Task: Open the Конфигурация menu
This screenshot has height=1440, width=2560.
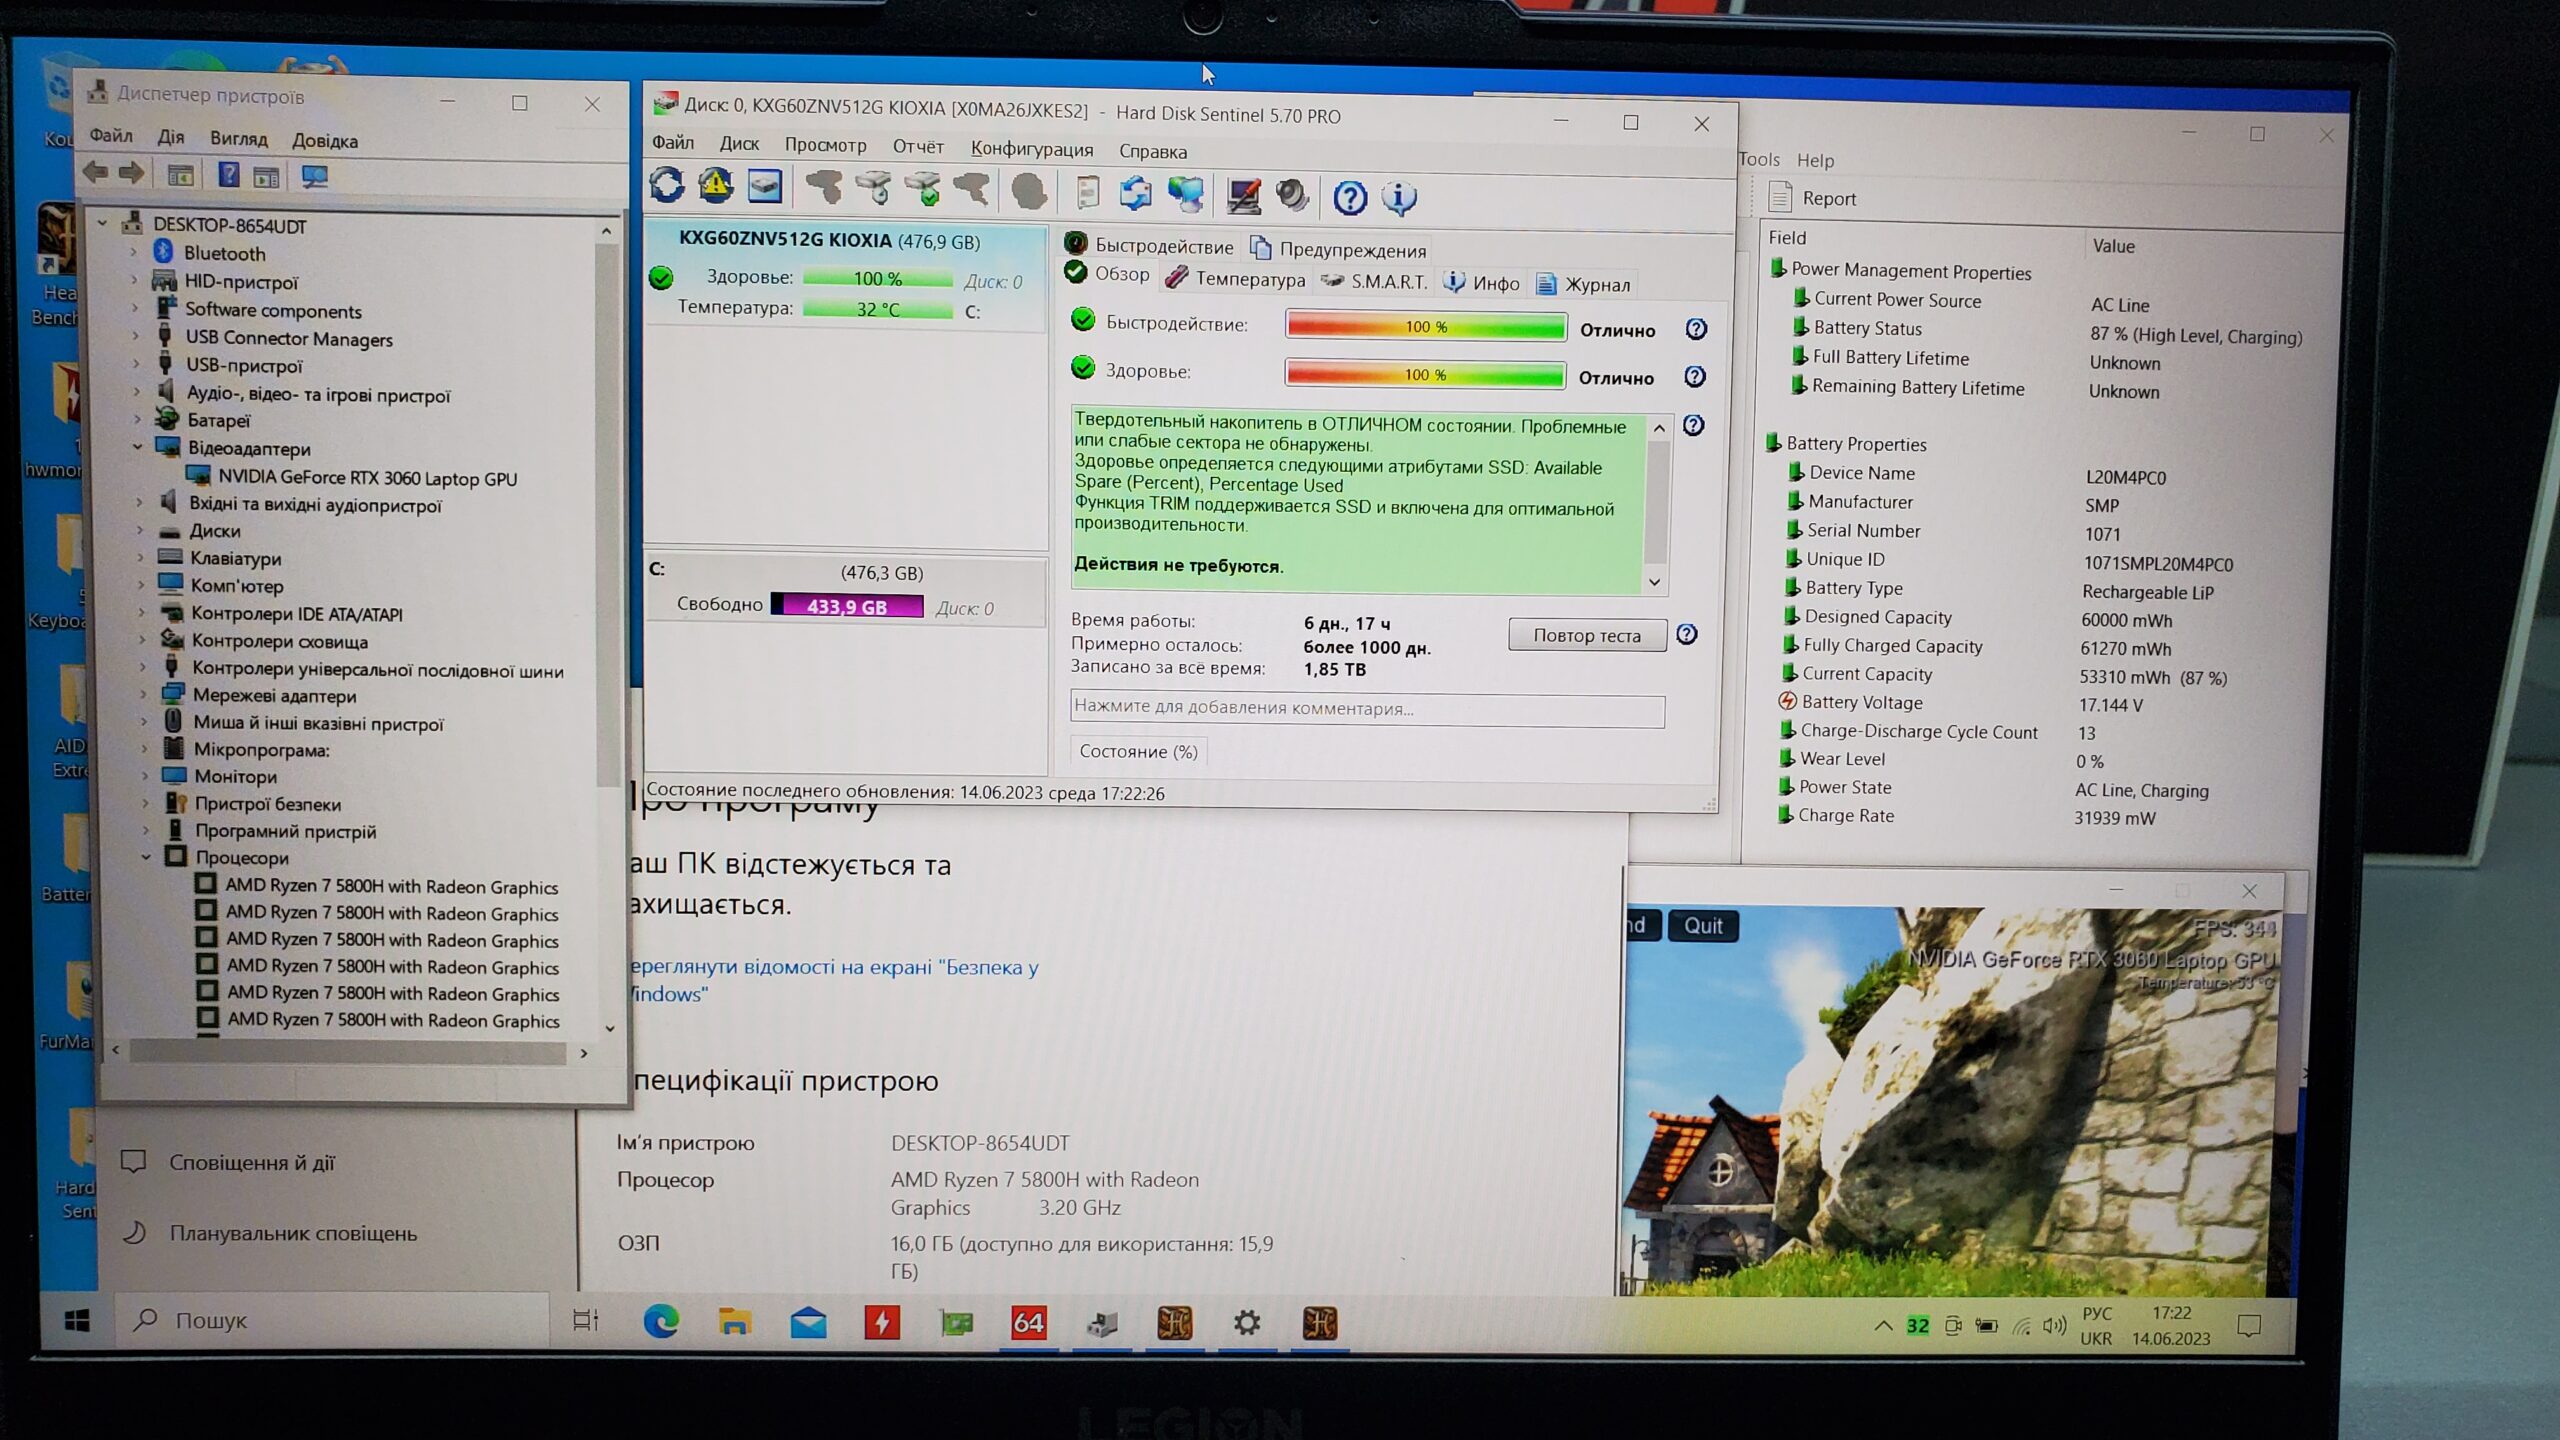Action: point(1031,149)
